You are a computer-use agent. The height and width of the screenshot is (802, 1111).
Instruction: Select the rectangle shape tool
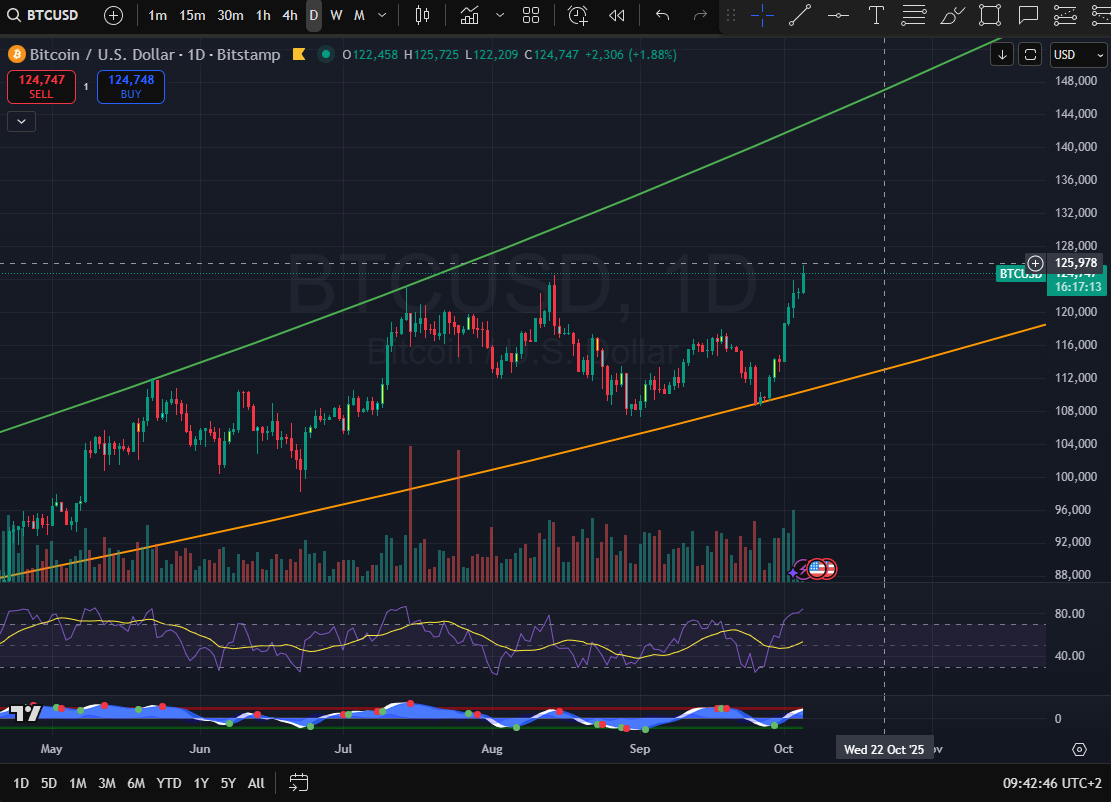tap(990, 15)
